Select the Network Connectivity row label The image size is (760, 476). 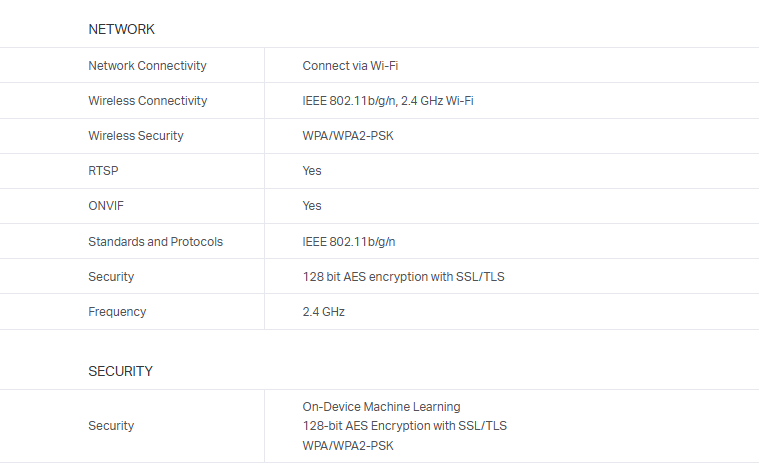click(x=147, y=66)
